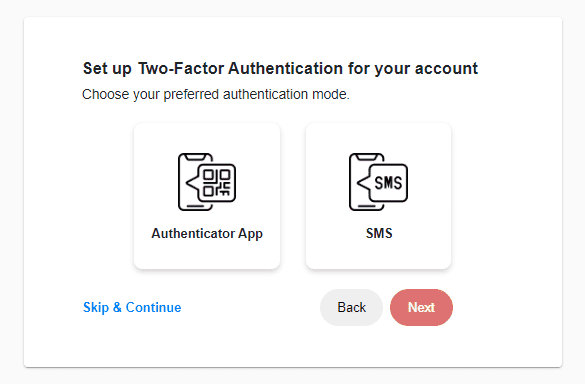The height and width of the screenshot is (384, 585).
Task: Click the bold "SMS" label under the icon
Action: 379,234
